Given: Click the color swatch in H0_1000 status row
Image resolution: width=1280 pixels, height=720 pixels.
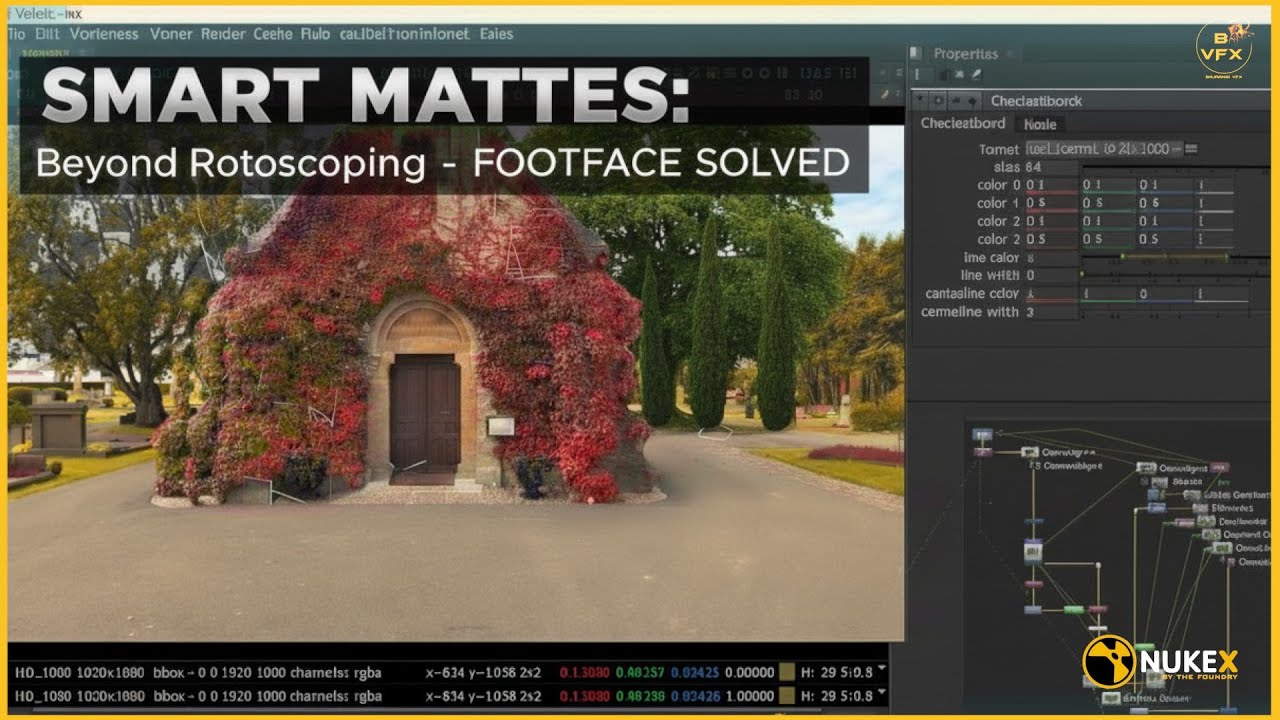Looking at the screenshot, I should [786, 672].
